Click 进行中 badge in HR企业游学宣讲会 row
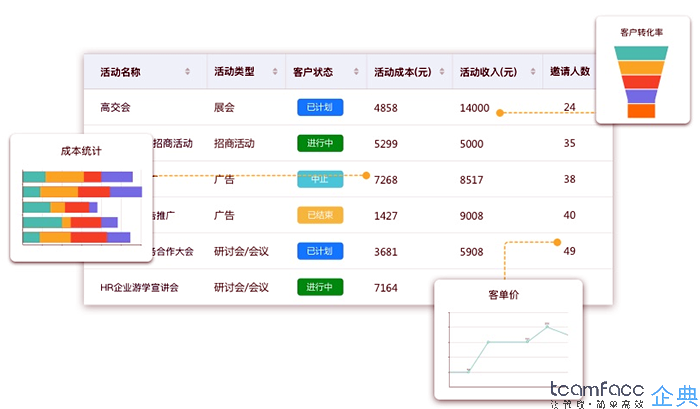700x409 pixels. click(320, 287)
